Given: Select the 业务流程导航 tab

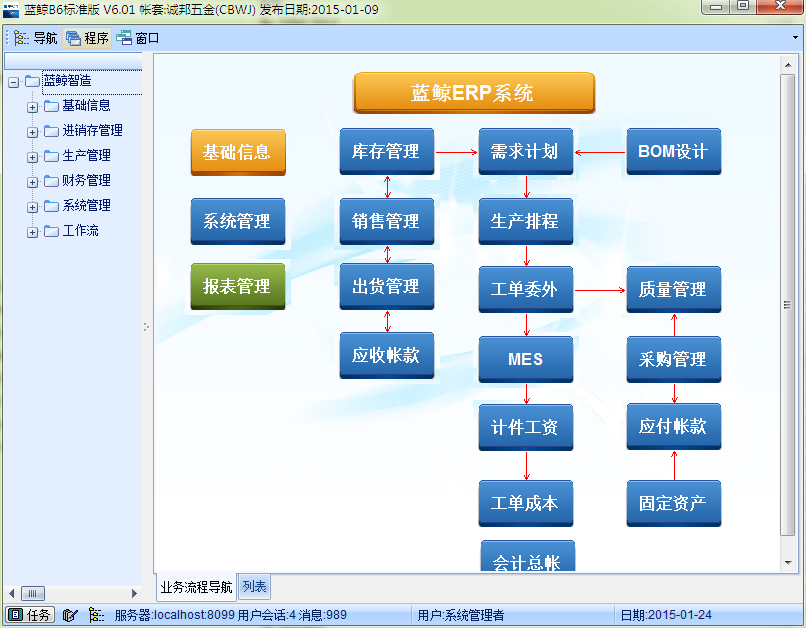Looking at the screenshot, I should [196, 587].
